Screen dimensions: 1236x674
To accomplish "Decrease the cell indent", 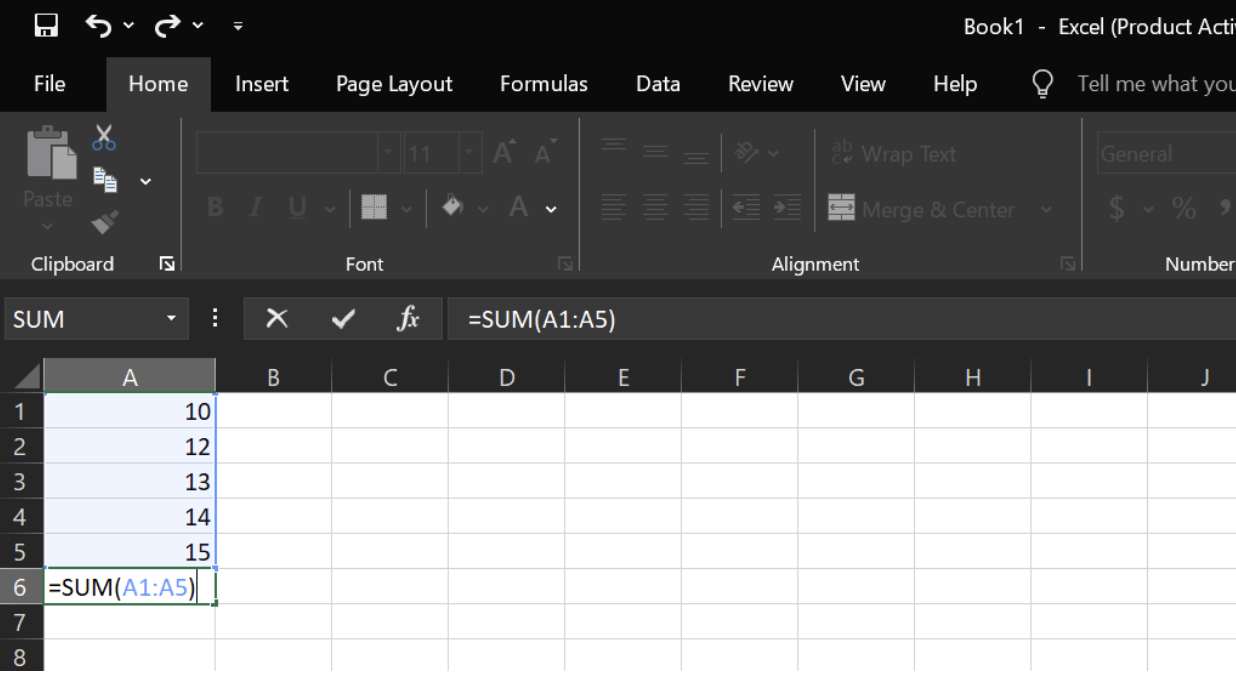I will (746, 208).
